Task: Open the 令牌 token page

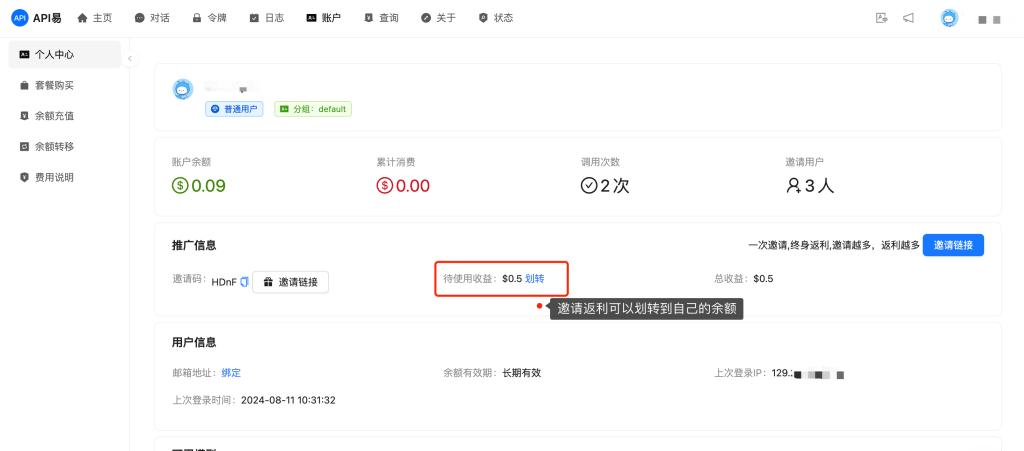Action: click(210, 18)
